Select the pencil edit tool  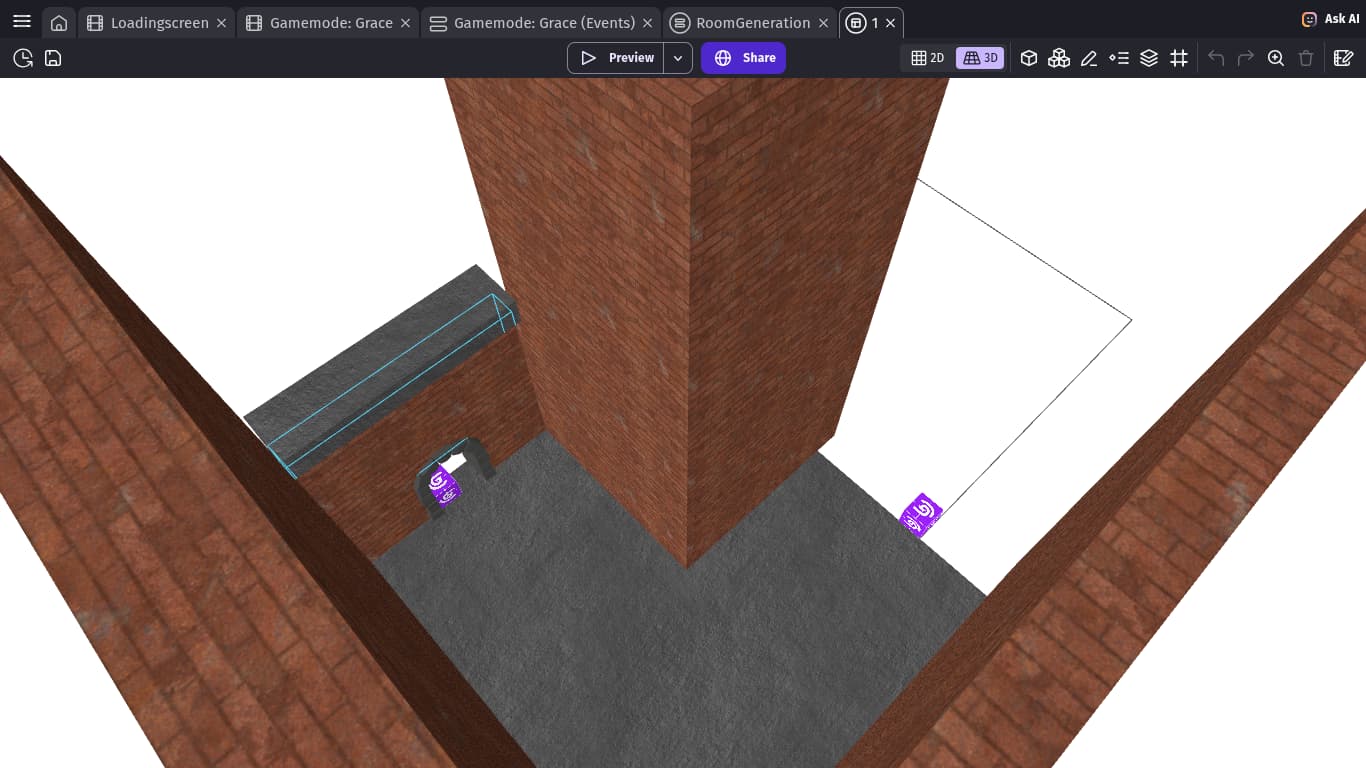pos(1089,58)
